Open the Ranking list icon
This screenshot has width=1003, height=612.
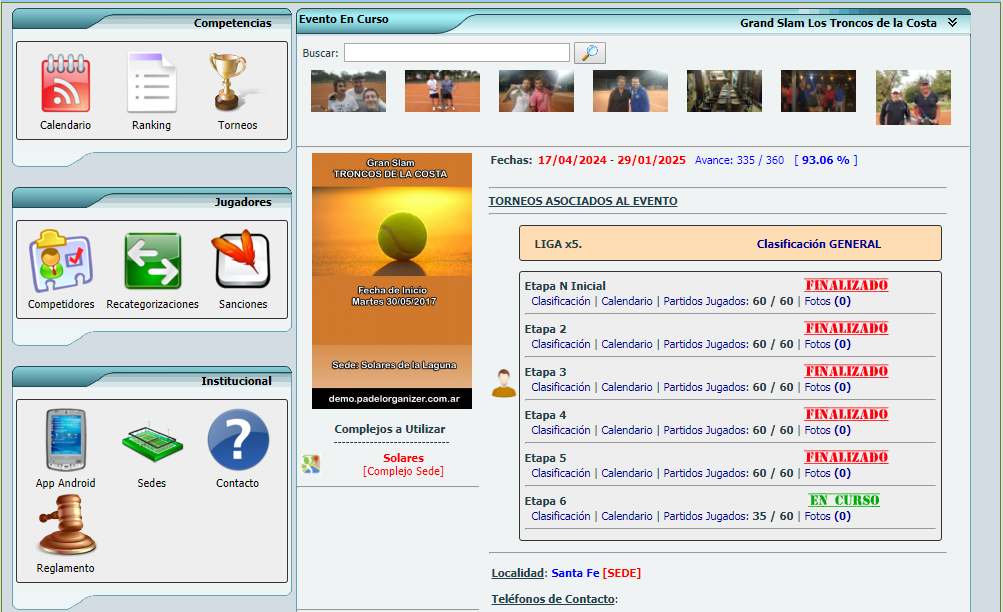point(151,83)
